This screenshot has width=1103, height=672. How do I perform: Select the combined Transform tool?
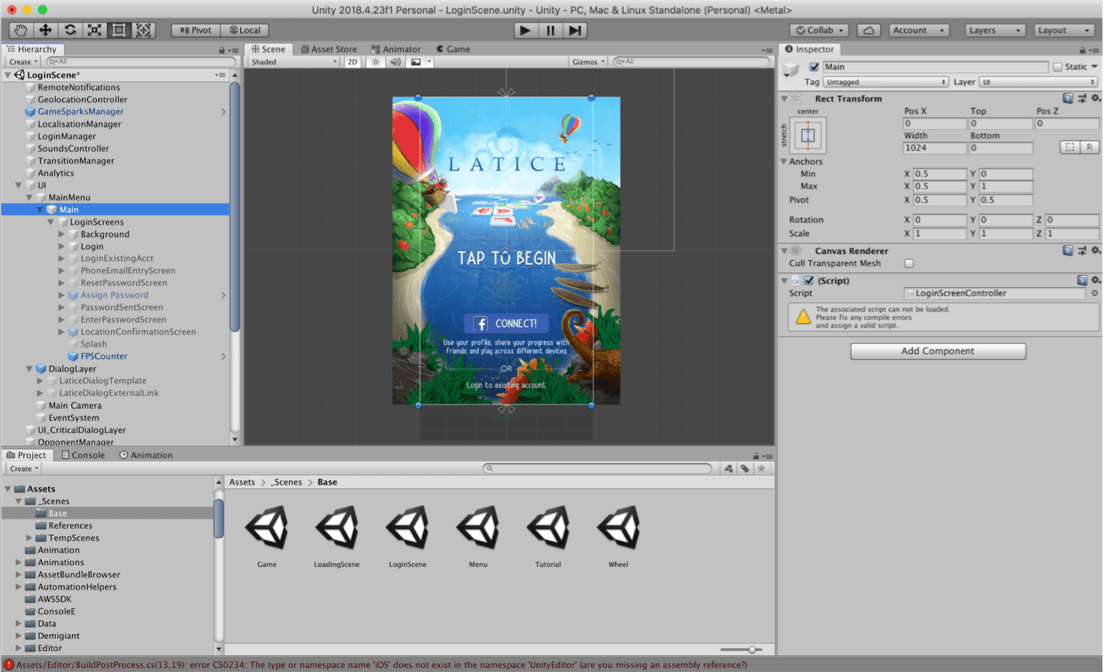[x=144, y=30]
